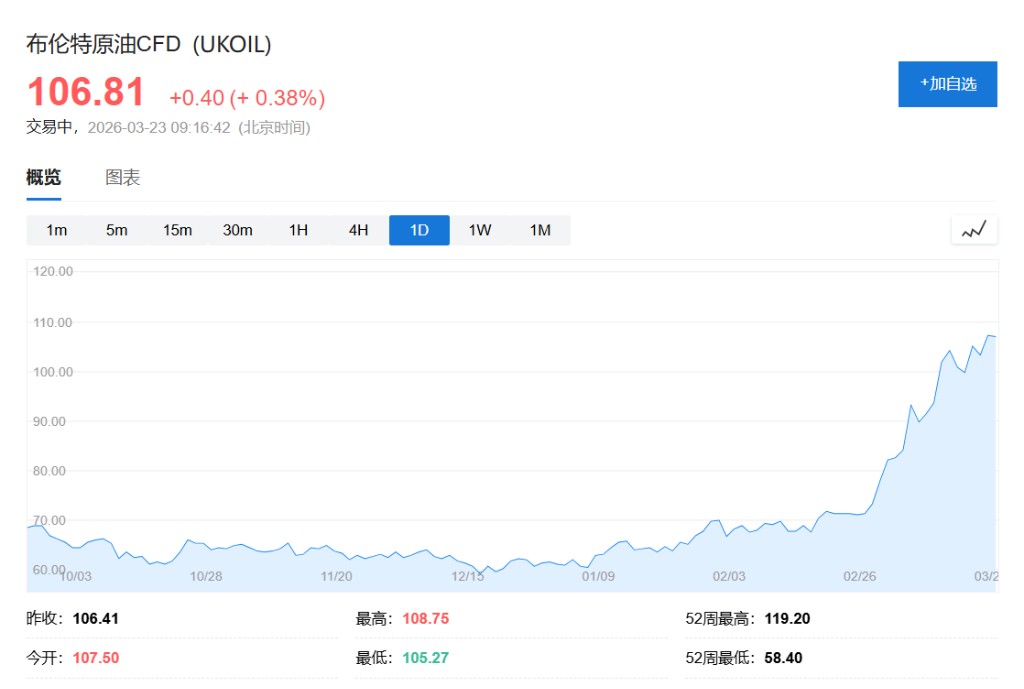
Task: Click the 最高 value 108.75
Action: pyautogui.click(x=426, y=619)
